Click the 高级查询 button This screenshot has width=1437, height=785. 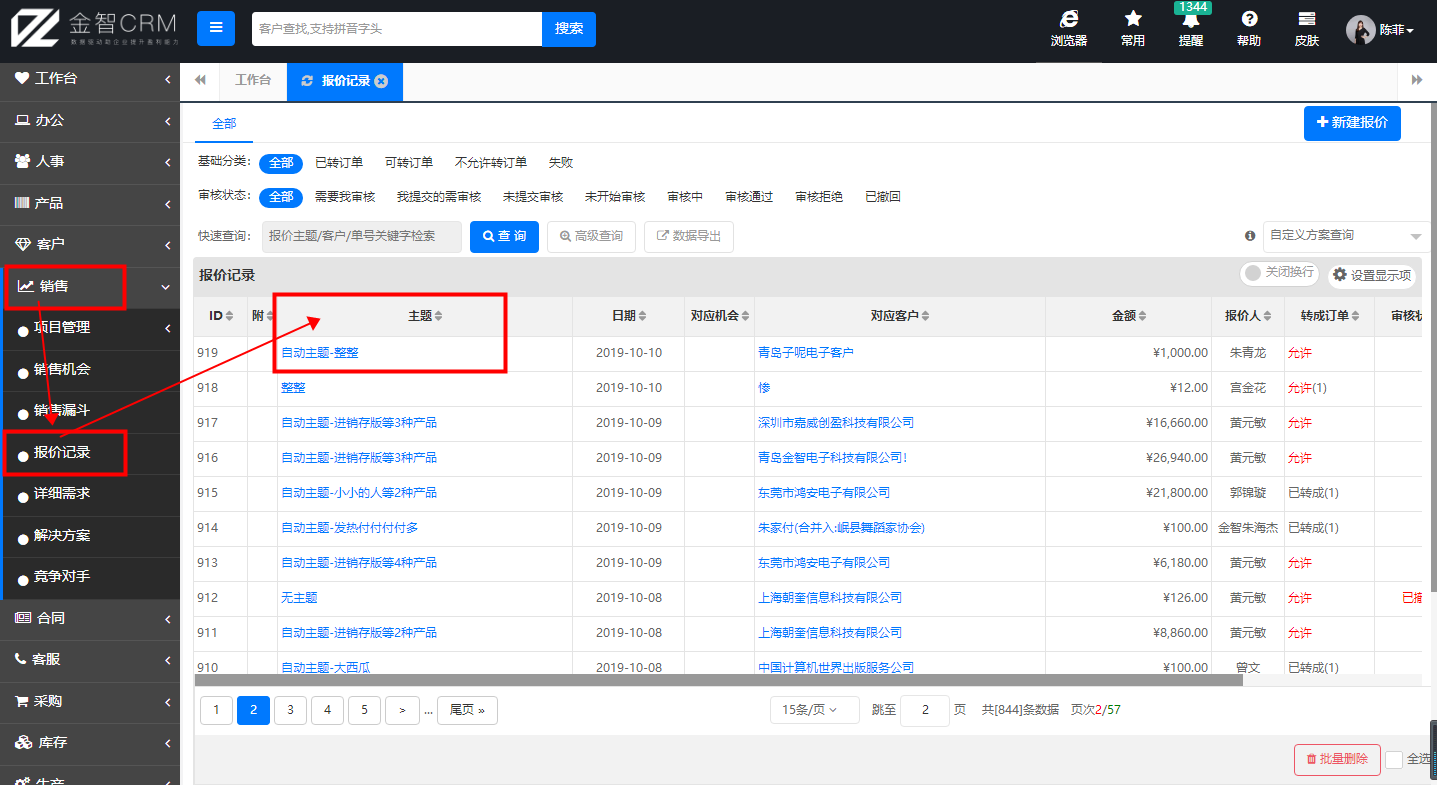pos(591,237)
